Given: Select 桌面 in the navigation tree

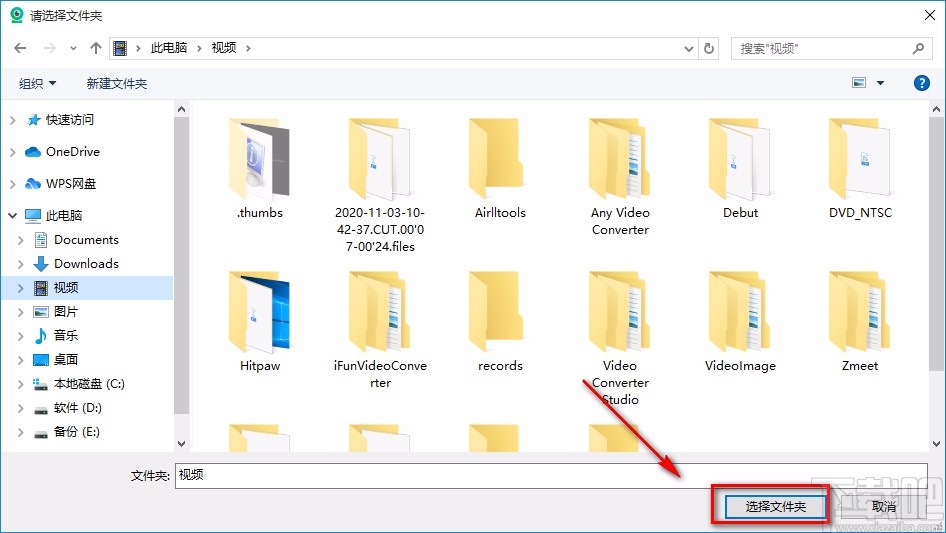Looking at the screenshot, I should (66, 360).
